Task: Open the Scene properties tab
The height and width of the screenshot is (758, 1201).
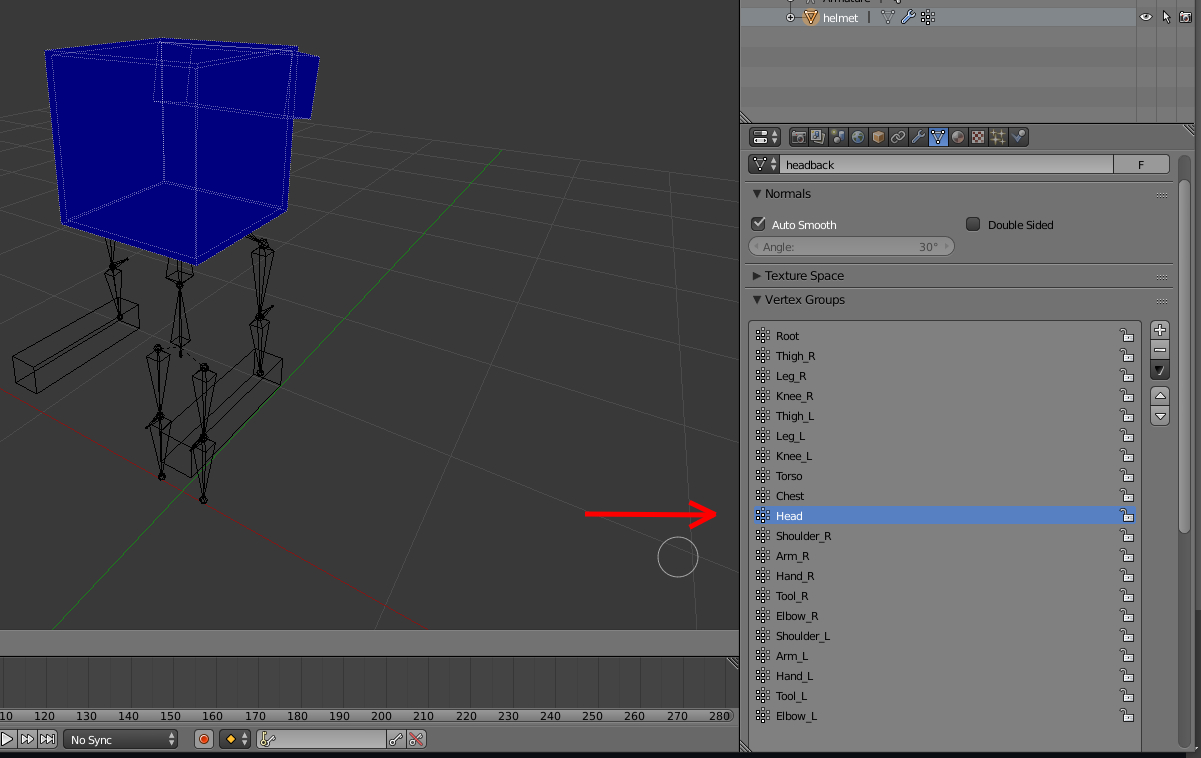Action: point(838,137)
